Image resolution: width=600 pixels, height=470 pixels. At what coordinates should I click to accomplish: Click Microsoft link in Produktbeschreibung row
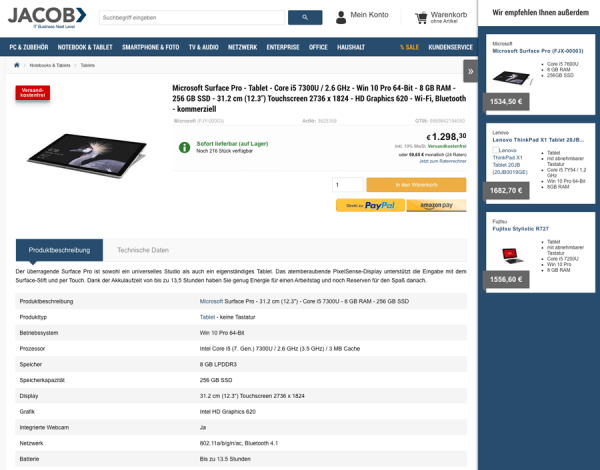(x=211, y=301)
